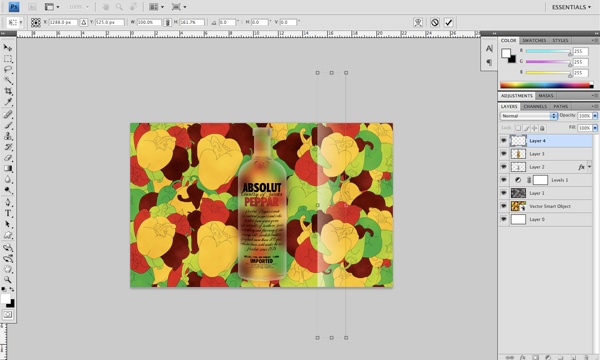Toggle maintain aspect ratio chain link
Viewport: 600px width, 360px height.
pyautogui.click(x=167, y=23)
